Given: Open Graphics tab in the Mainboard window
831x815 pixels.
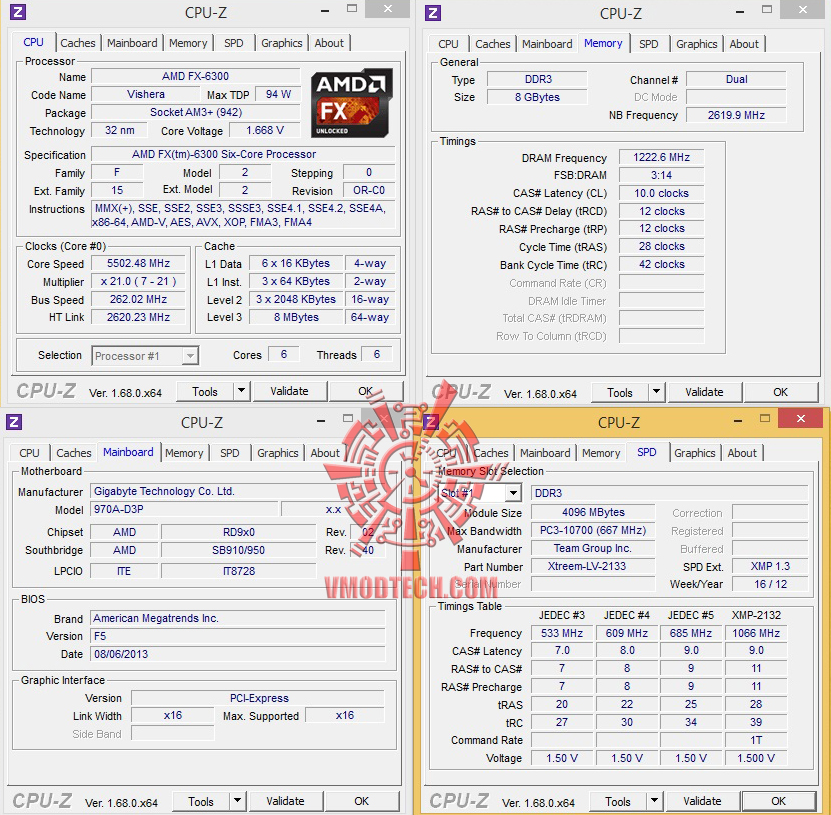Looking at the screenshot, I should pos(278,453).
